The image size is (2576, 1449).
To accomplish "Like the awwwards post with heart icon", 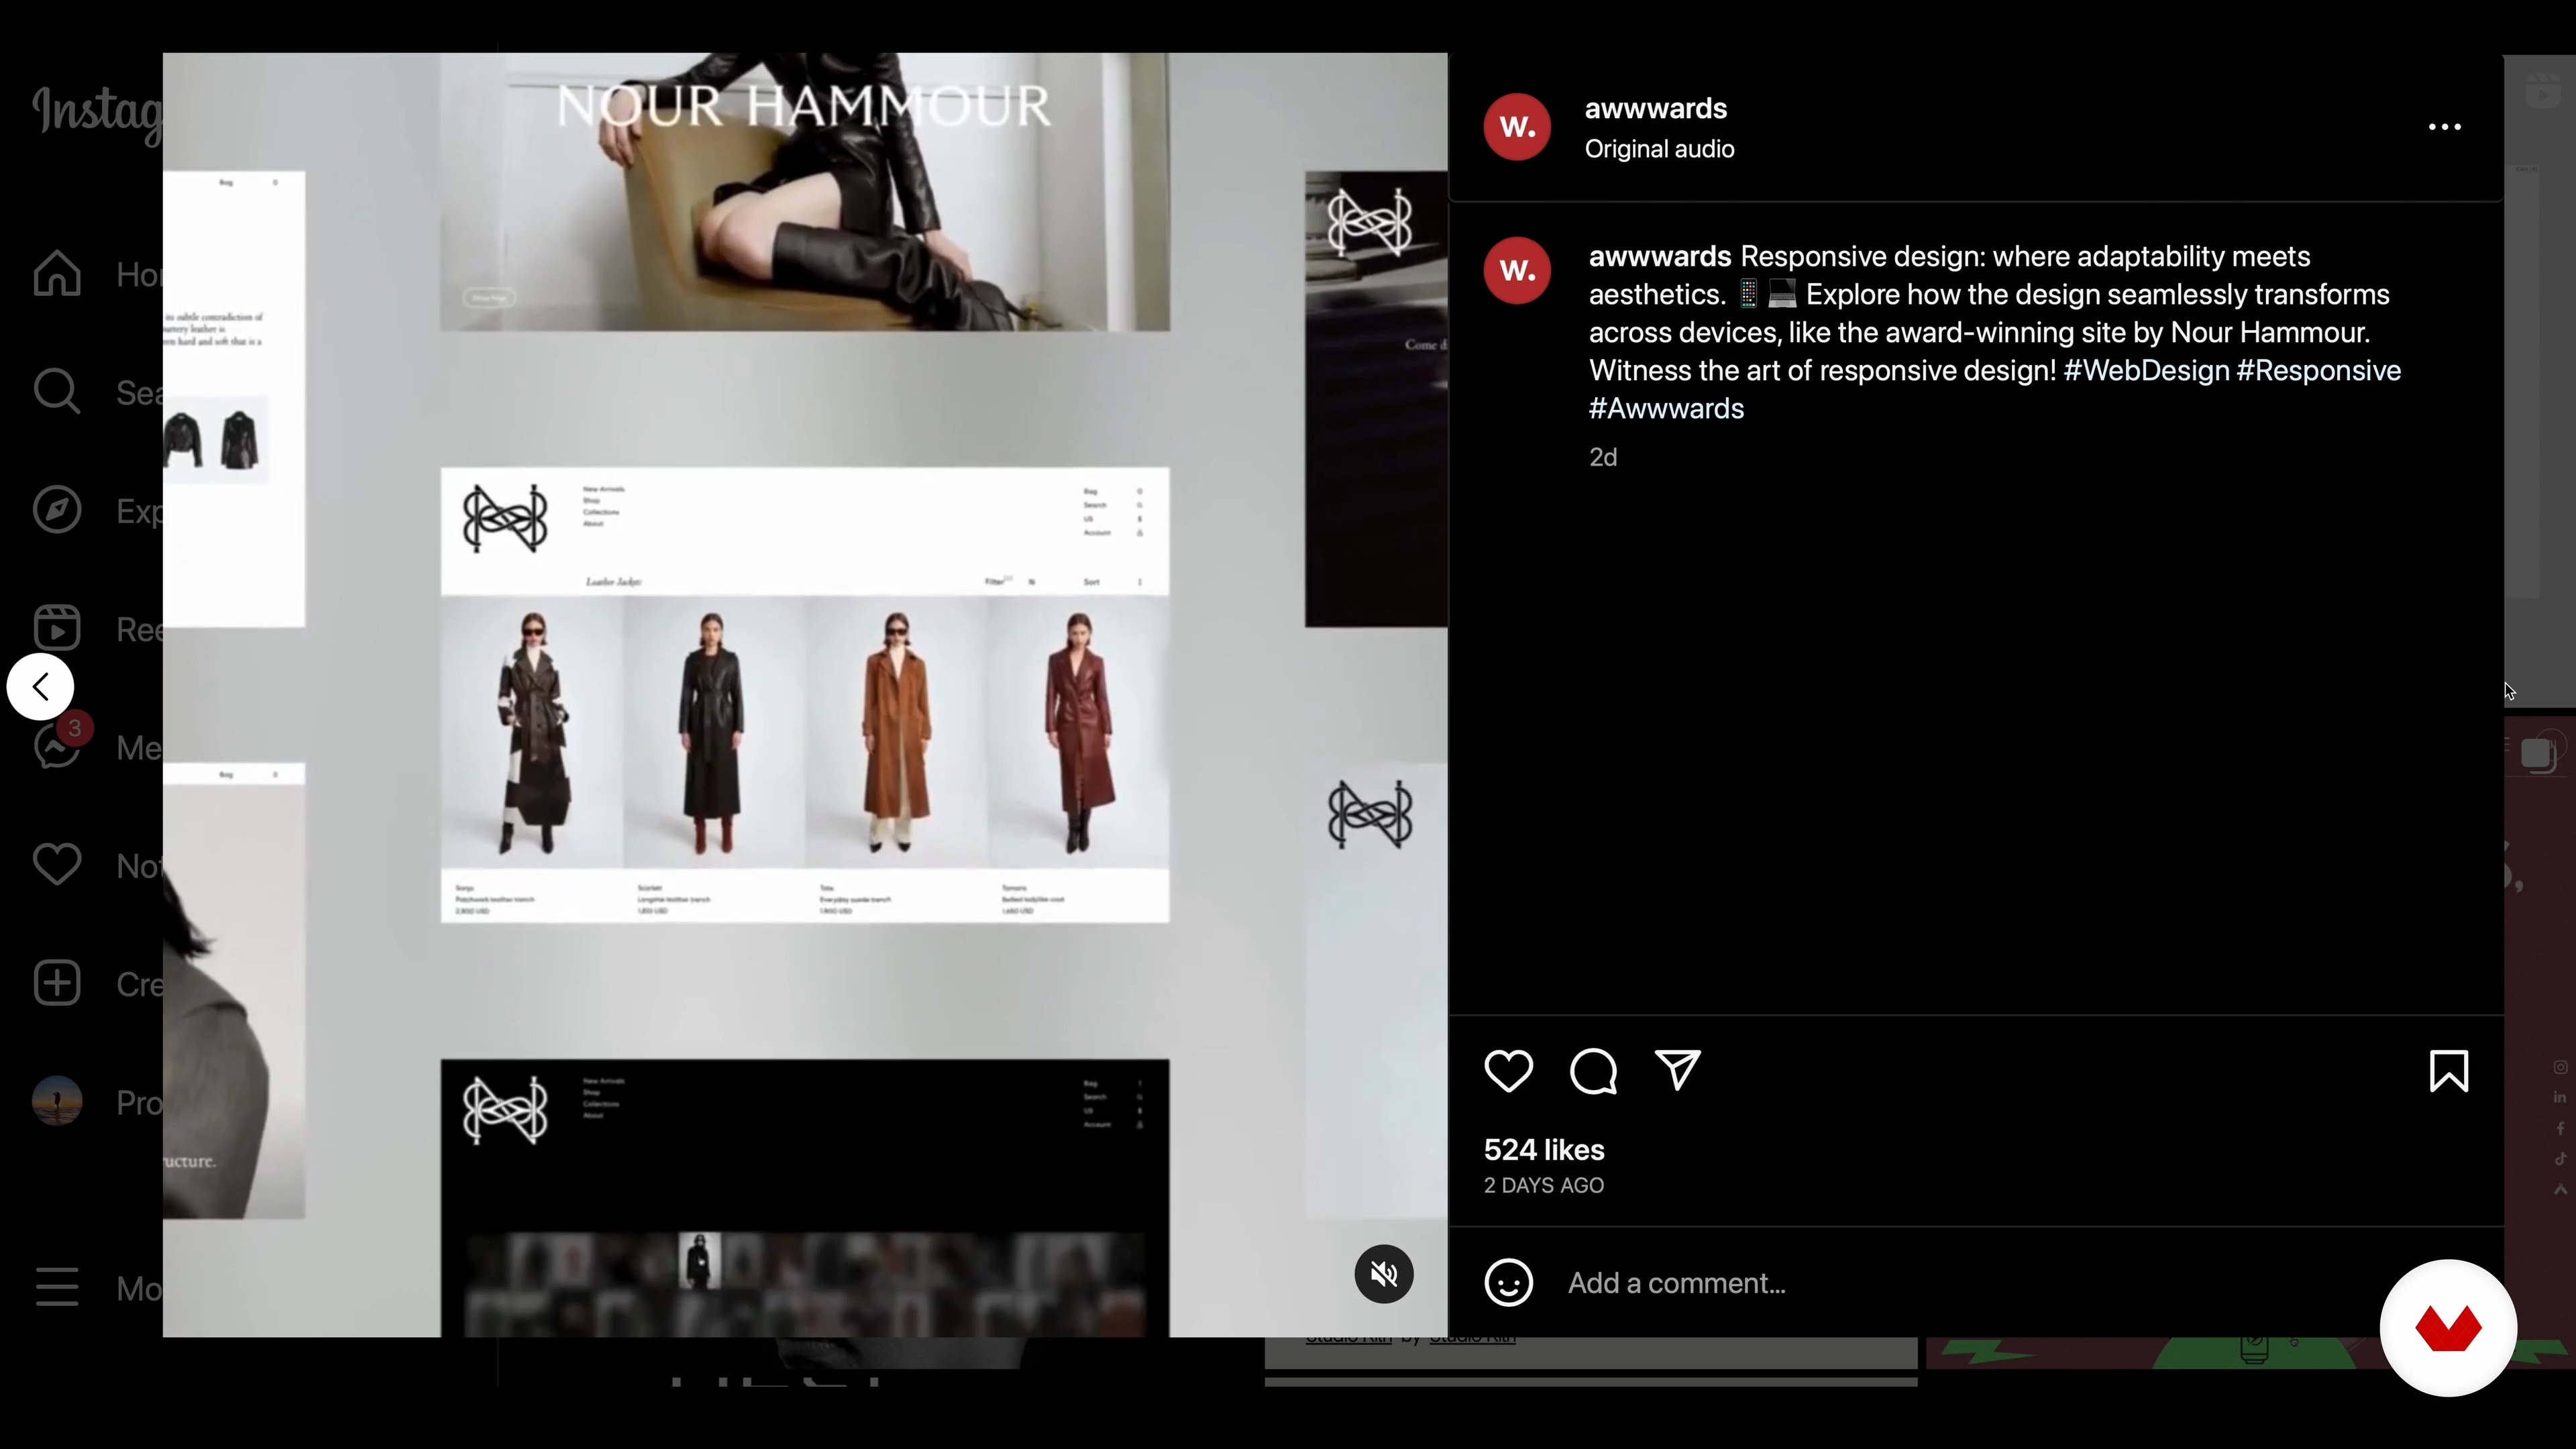I will click(1508, 1071).
